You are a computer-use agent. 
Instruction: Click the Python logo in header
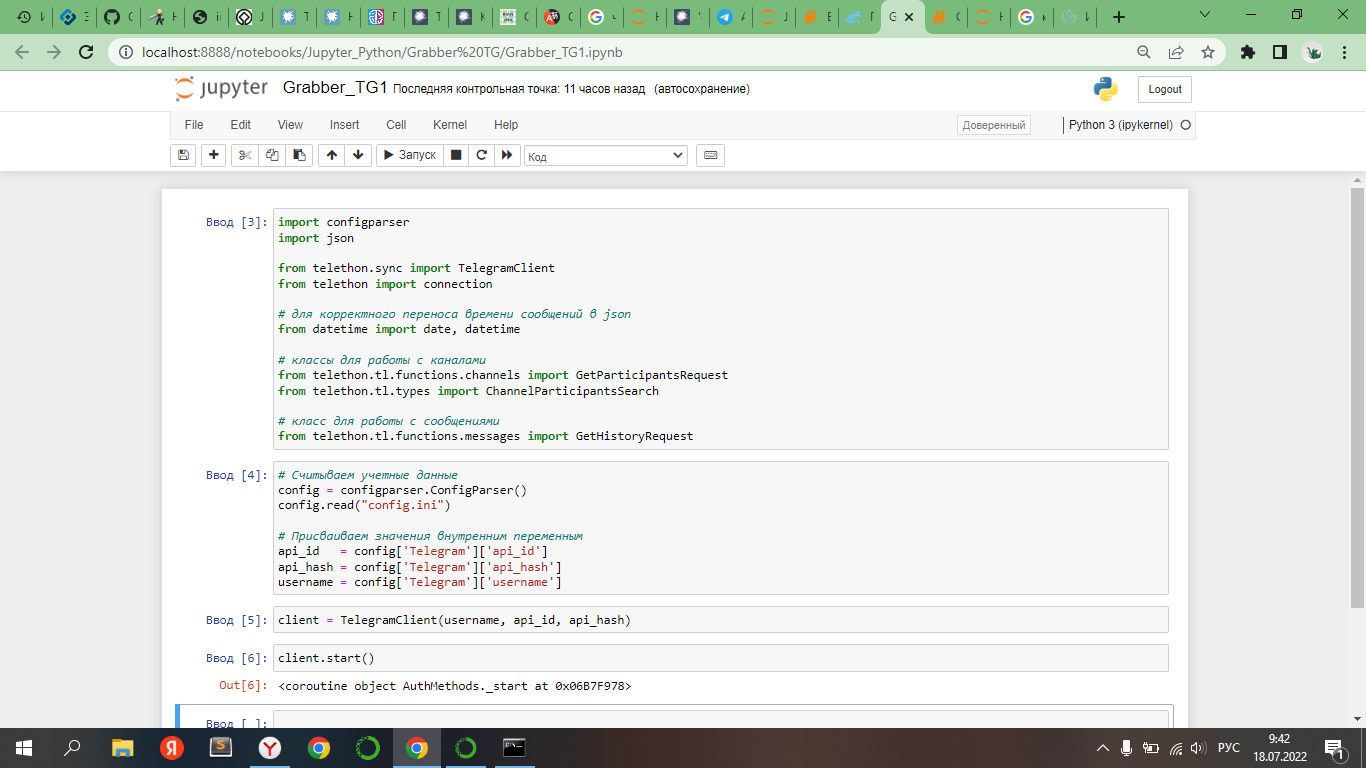[1106, 89]
